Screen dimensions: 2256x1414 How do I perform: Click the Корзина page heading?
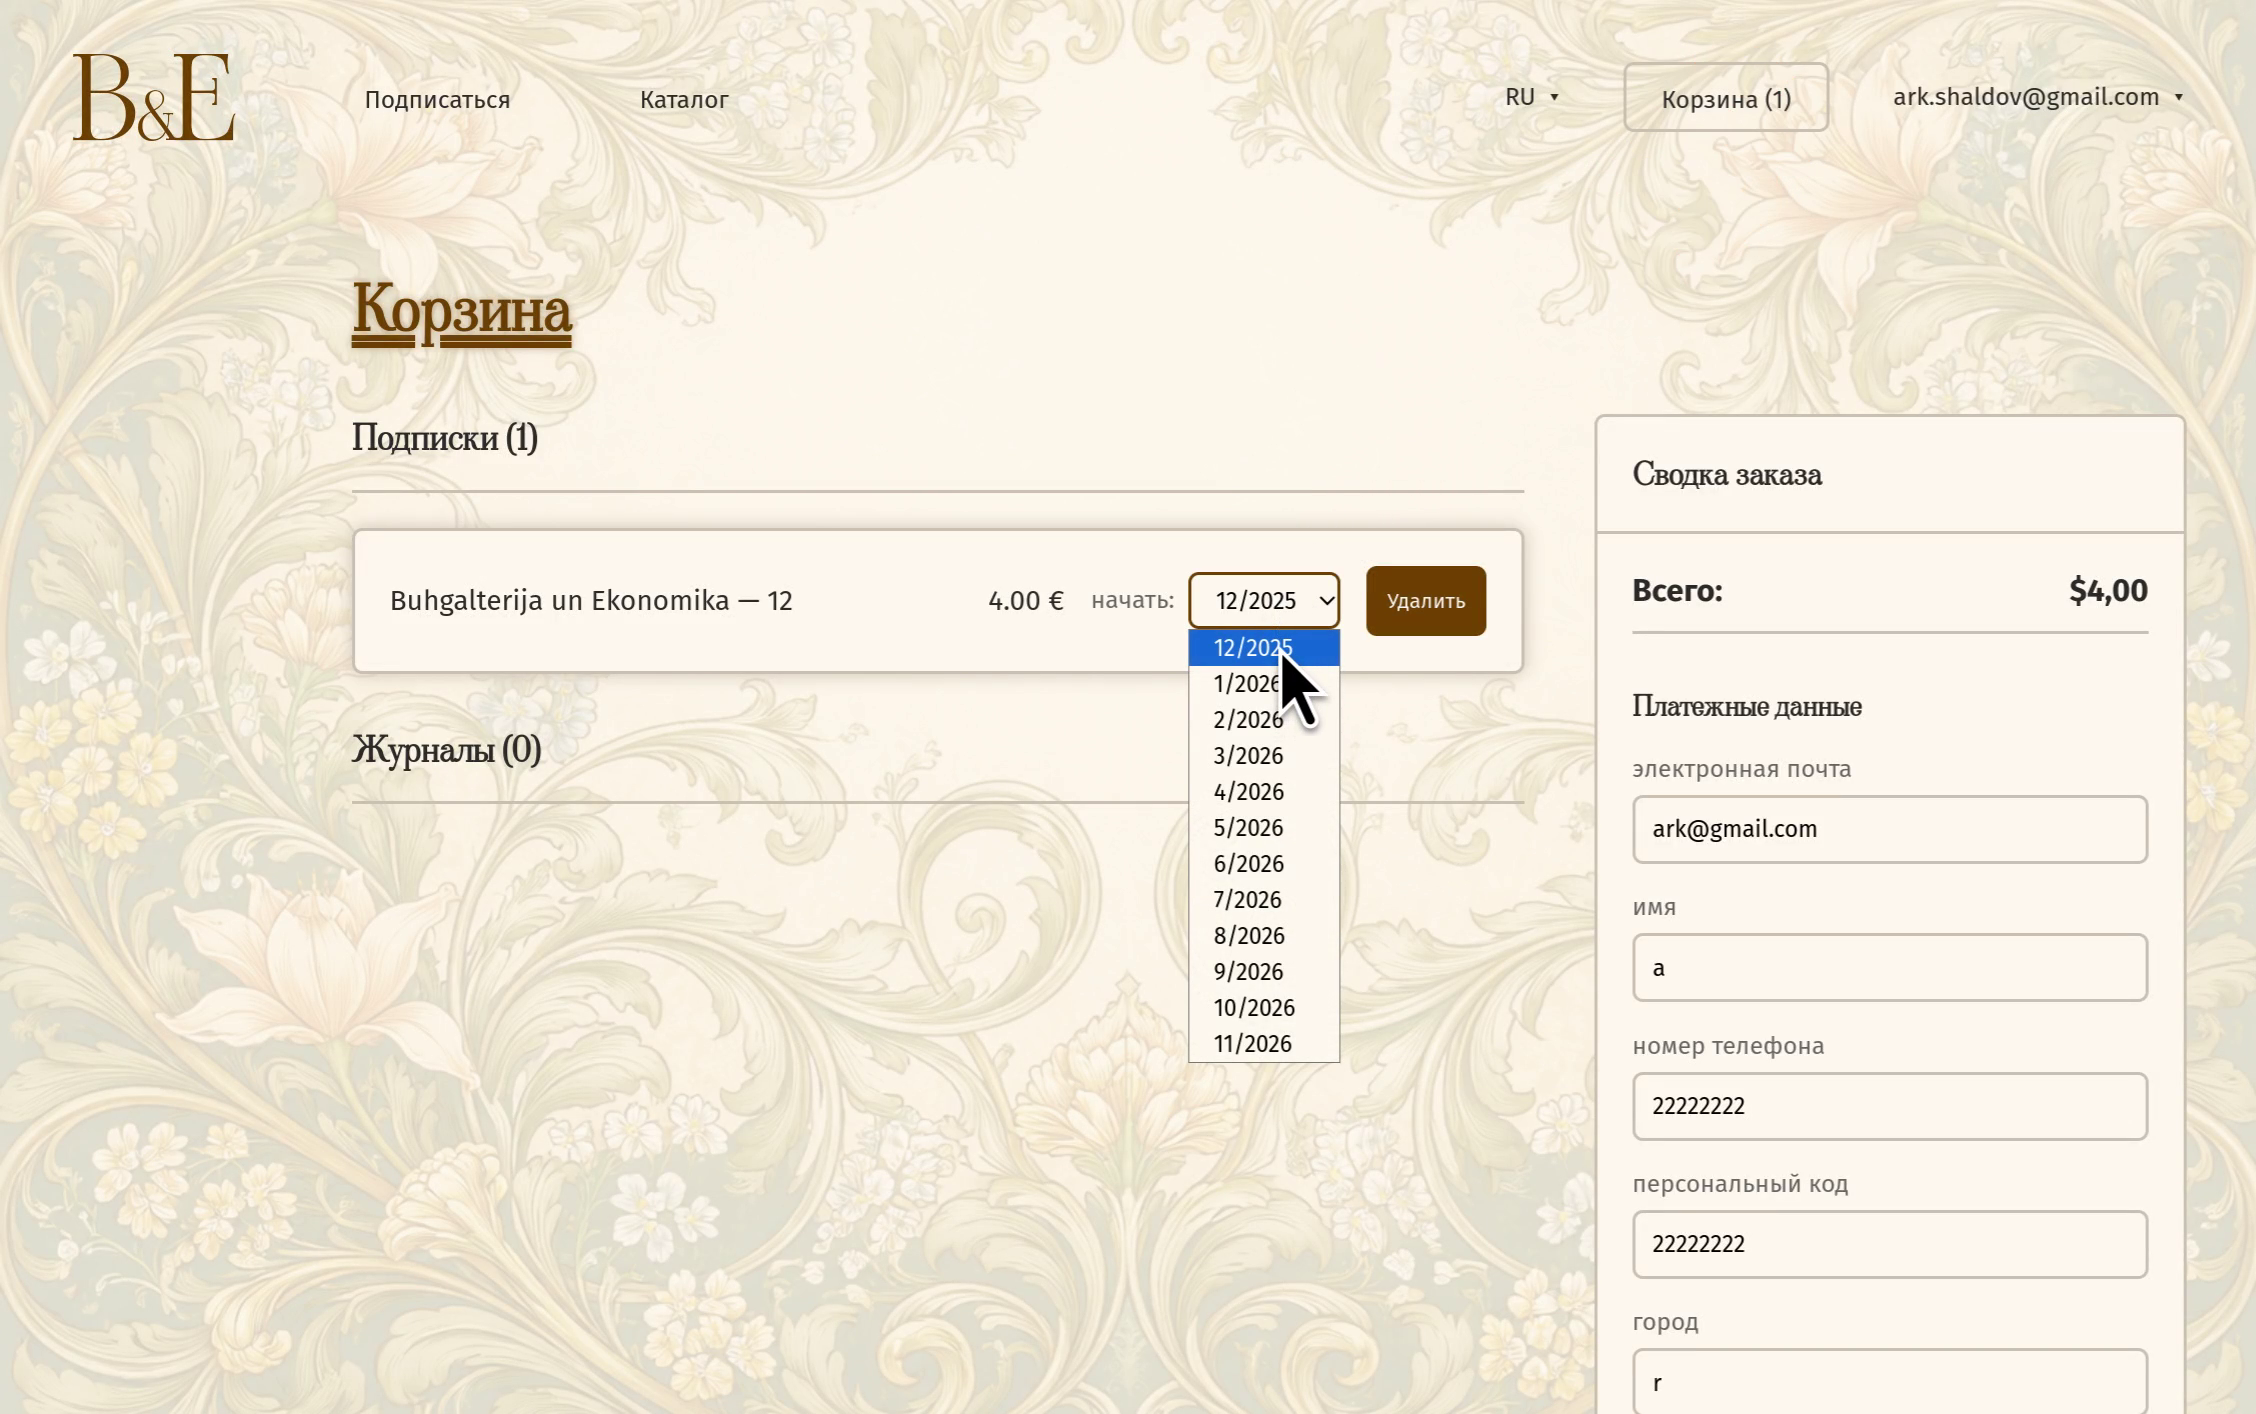click(x=461, y=310)
